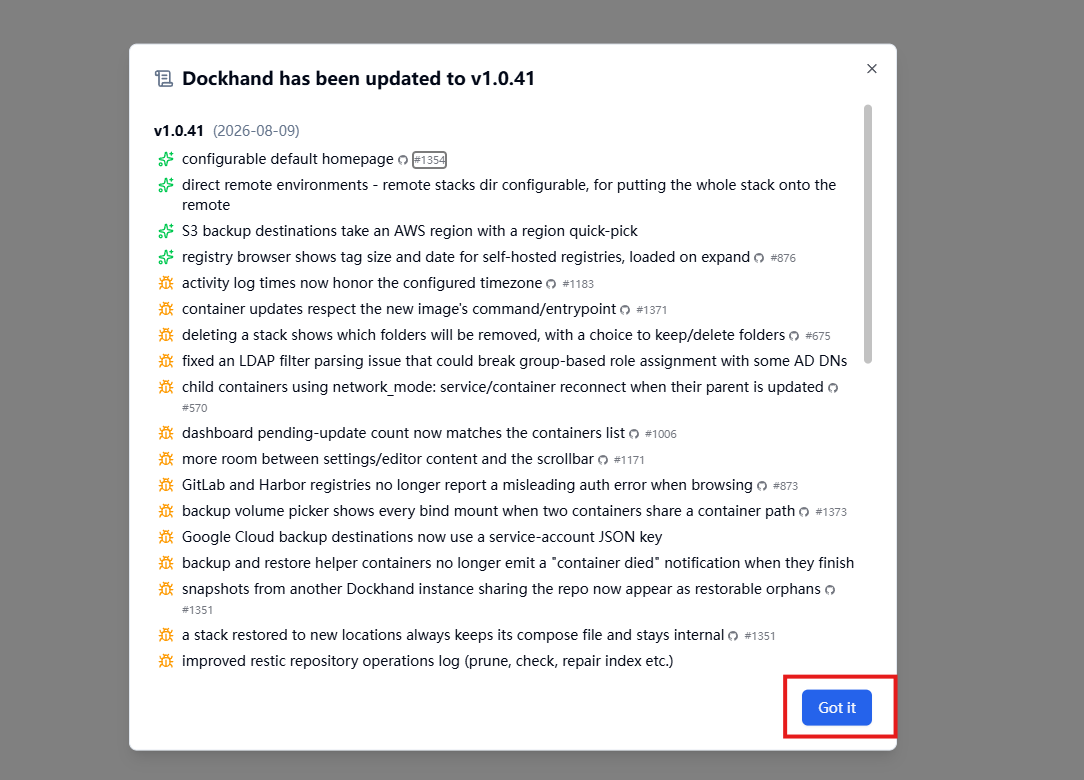Click the release date (2026-08-09)
This screenshot has height=780, width=1084.
point(256,131)
